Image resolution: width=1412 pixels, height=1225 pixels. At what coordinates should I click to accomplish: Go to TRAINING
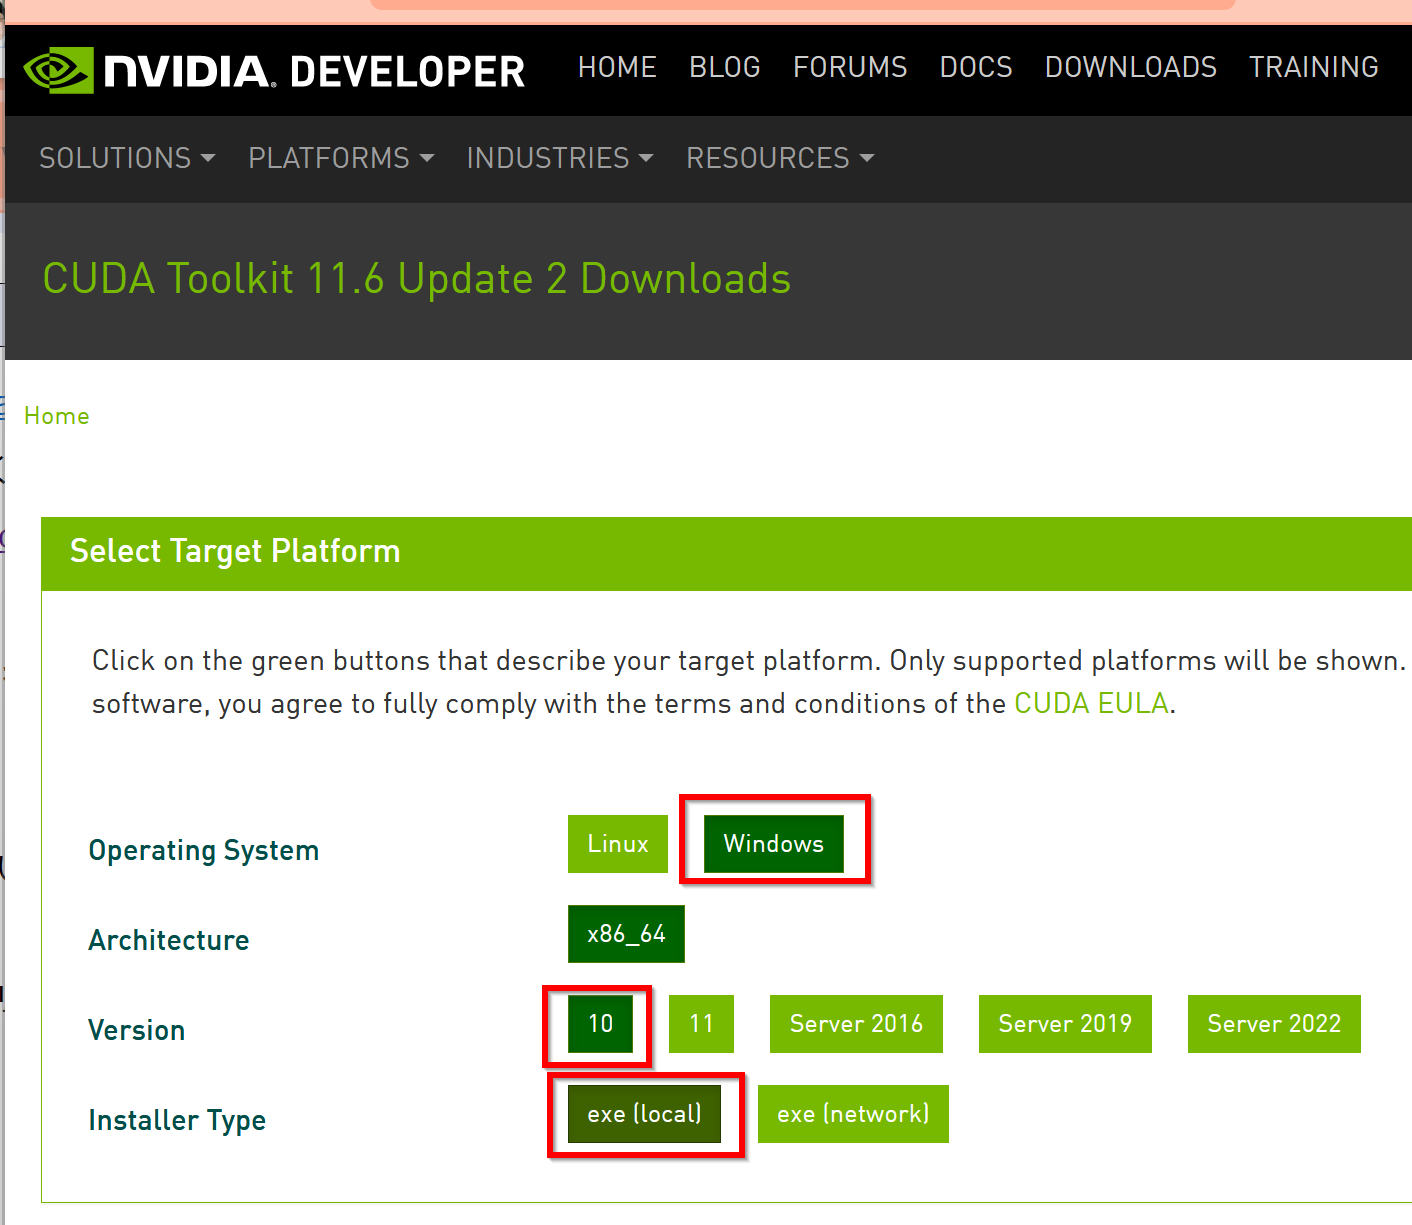pos(1314,67)
